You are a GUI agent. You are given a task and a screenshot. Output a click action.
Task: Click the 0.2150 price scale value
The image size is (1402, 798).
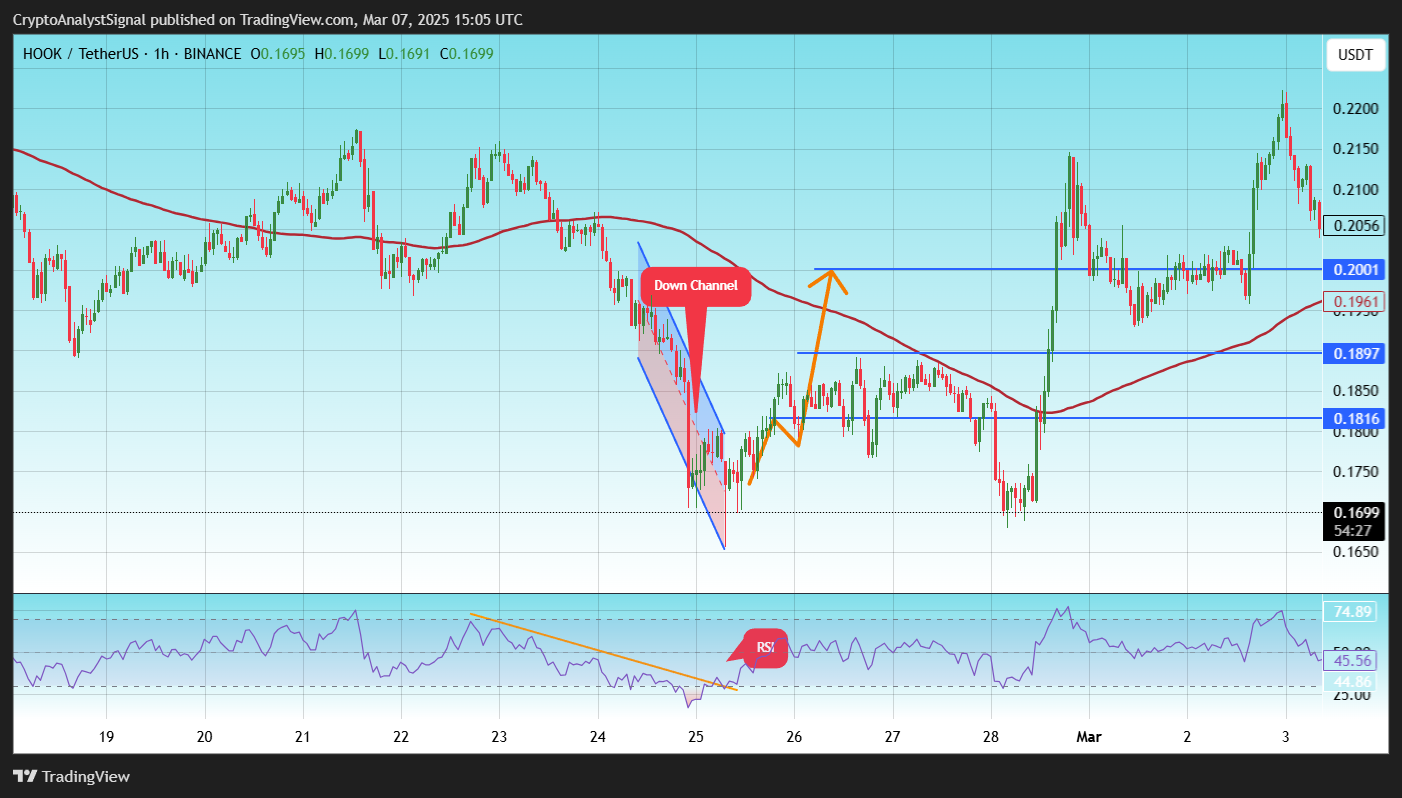(1357, 148)
